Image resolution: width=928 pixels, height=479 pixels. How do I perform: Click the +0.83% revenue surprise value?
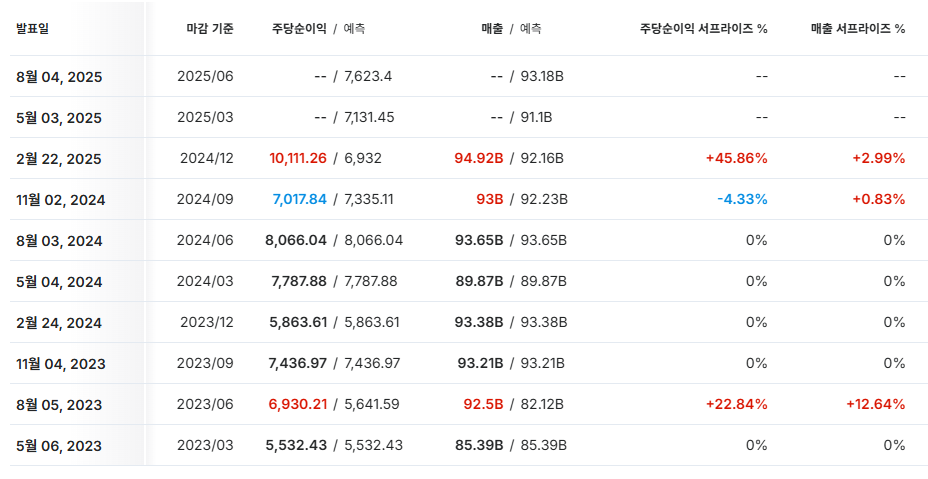[x=879, y=200]
